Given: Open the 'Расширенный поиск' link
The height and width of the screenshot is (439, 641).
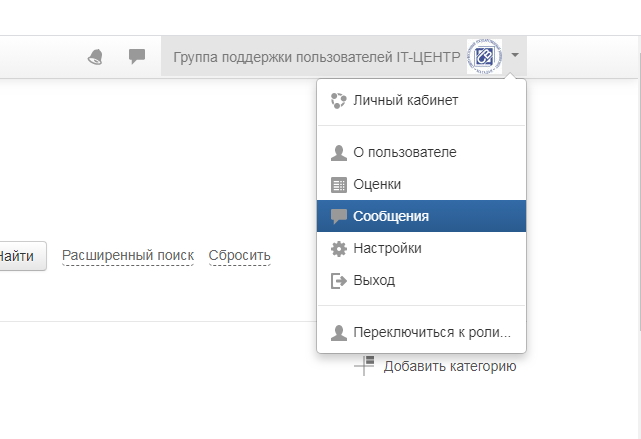Looking at the screenshot, I should click(x=128, y=256).
